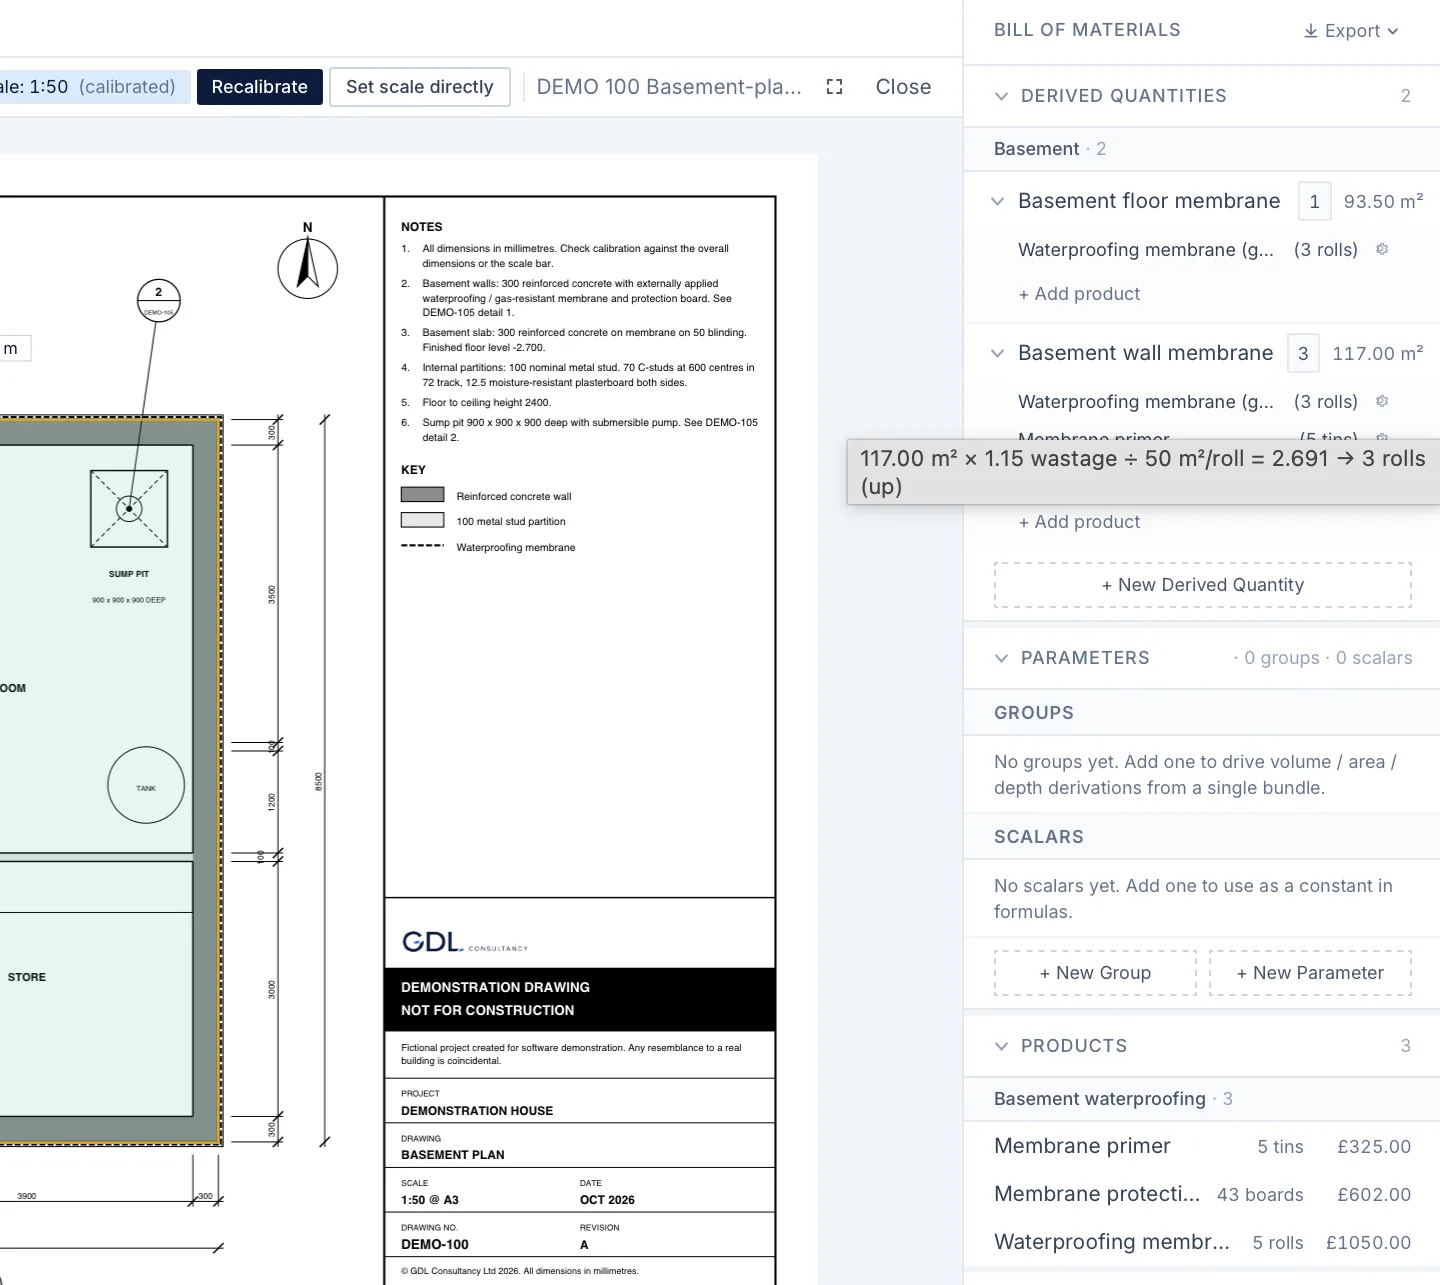Click the GROUPS subsection heading
The height and width of the screenshot is (1285, 1440).
point(1034,713)
